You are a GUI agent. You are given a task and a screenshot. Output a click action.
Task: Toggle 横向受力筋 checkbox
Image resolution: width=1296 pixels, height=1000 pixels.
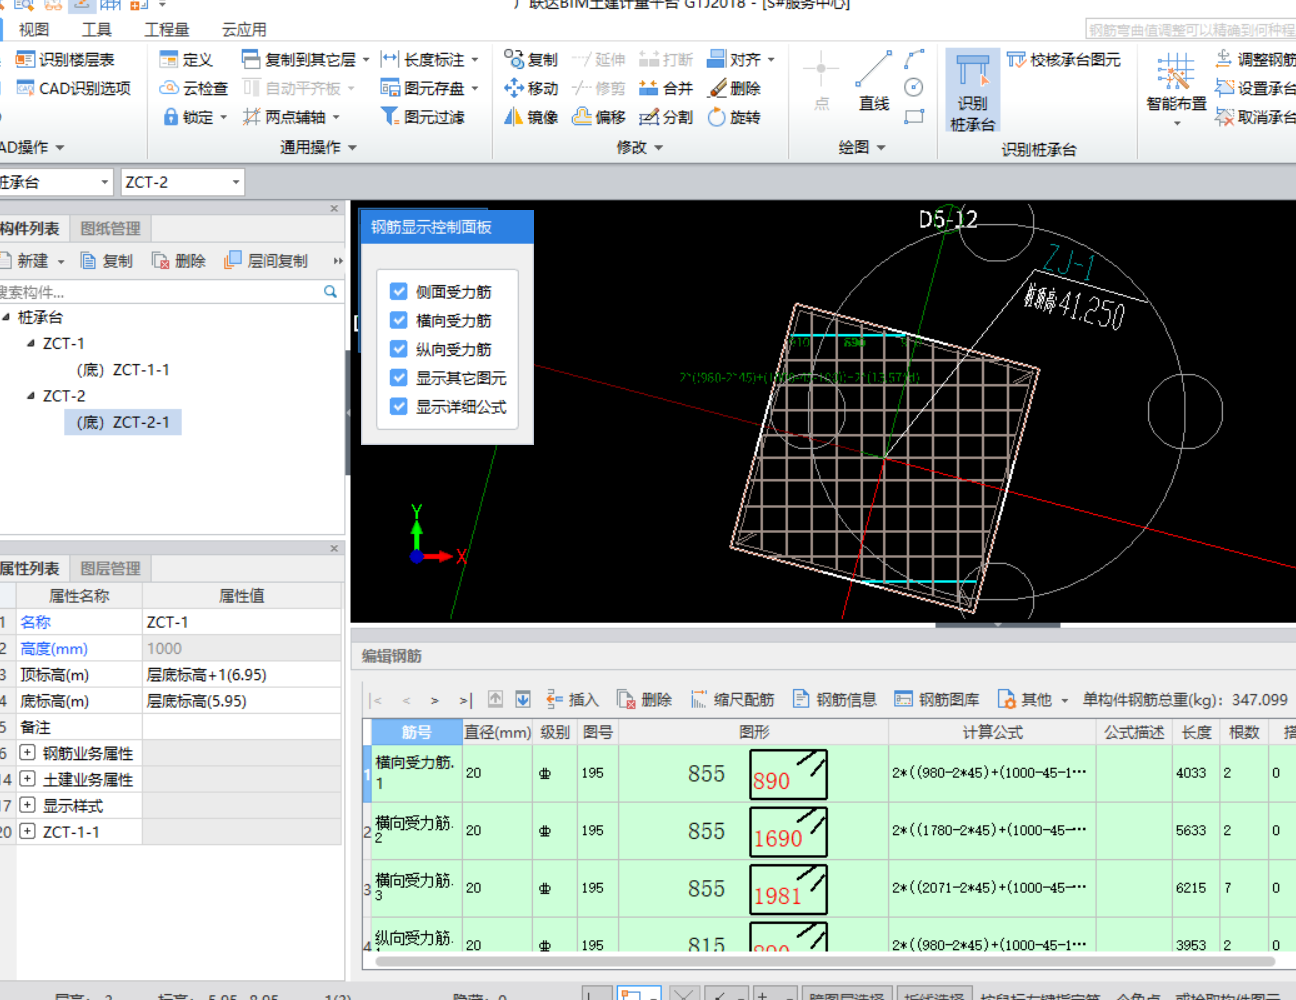[399, 320]
